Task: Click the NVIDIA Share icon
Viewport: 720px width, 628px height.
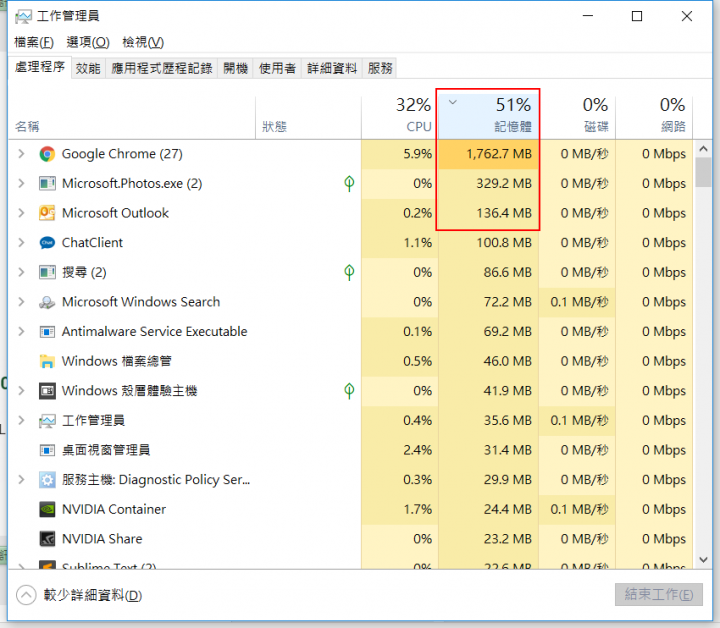Action: point(47,539)
